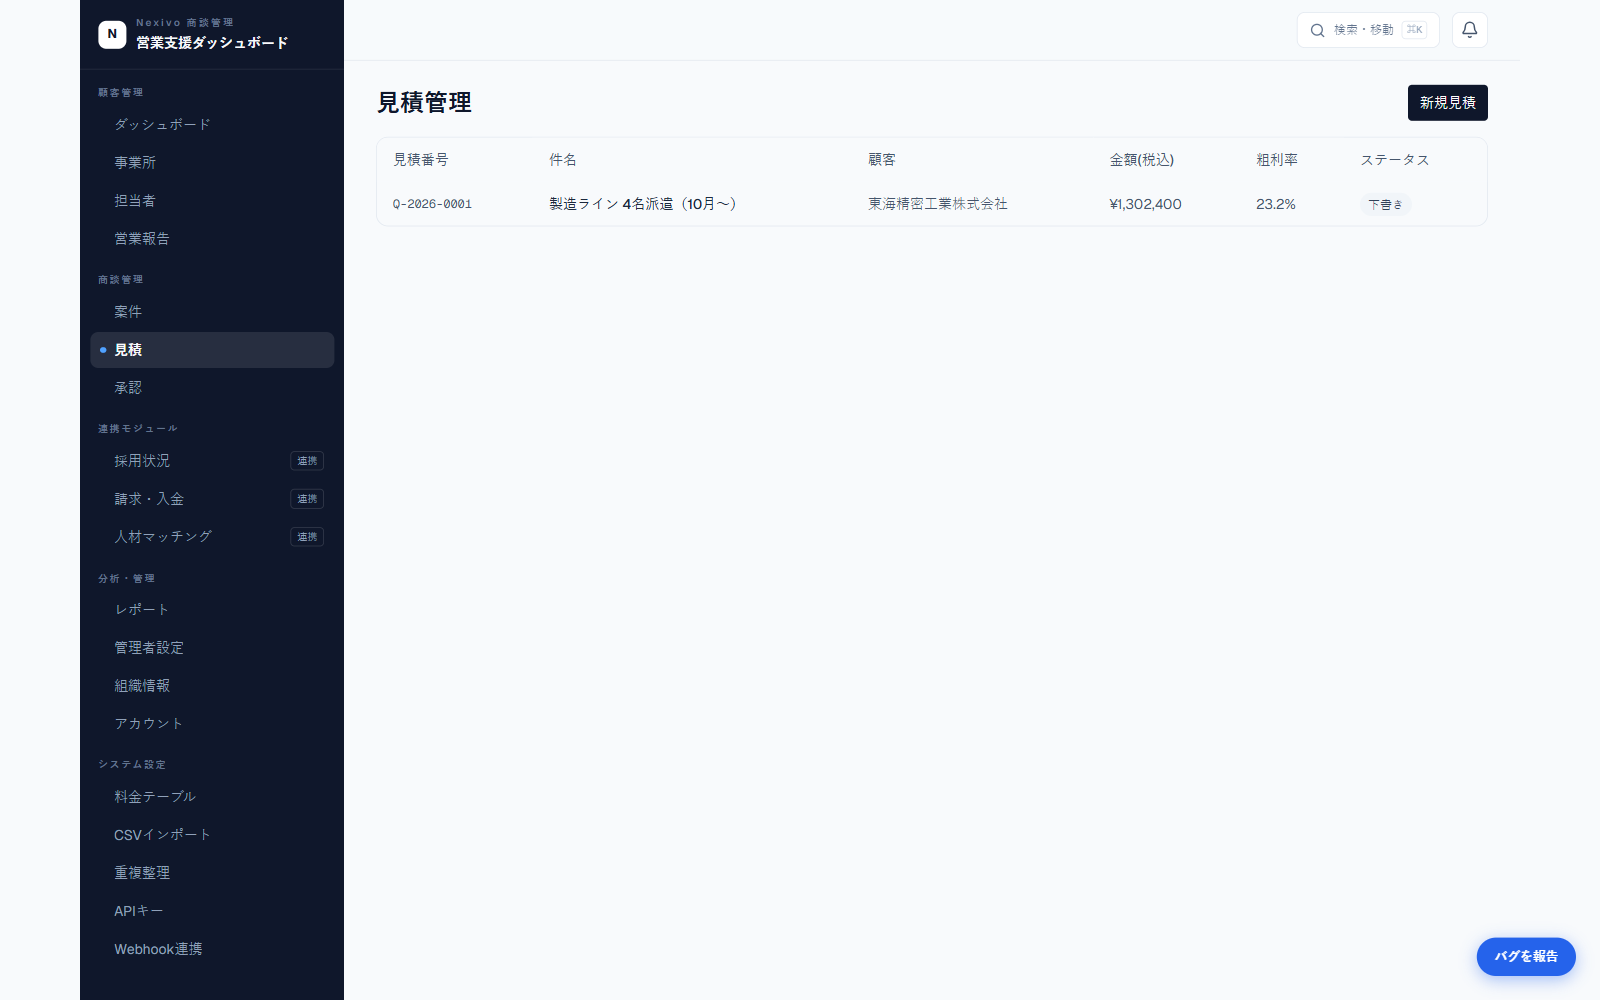This screenshot has width=1600, height=1000.
Task: Open 請求・入金 module
Action: 212,499
